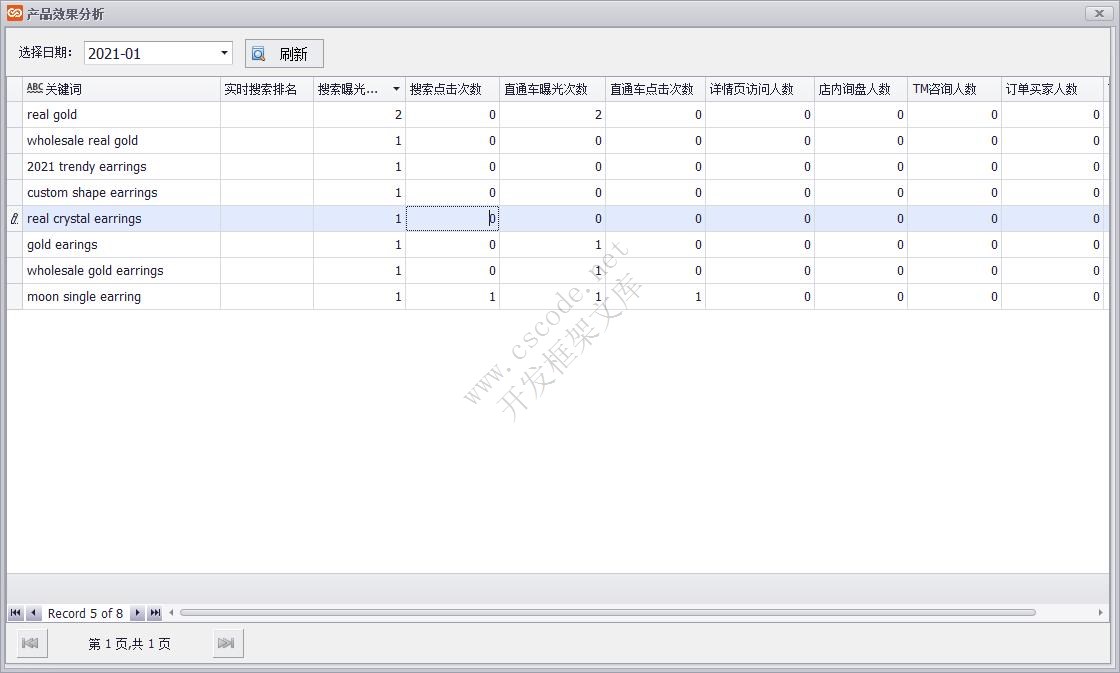Viewport: 1120px width, 673px height.
Task: Open the 搜索曝光 column sort dropdown arrow
Action: 396,89
